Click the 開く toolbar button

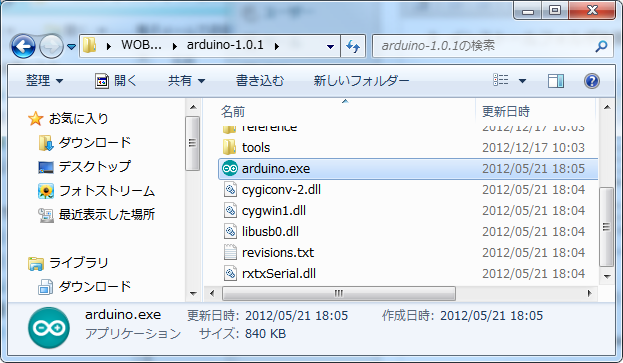116,81
